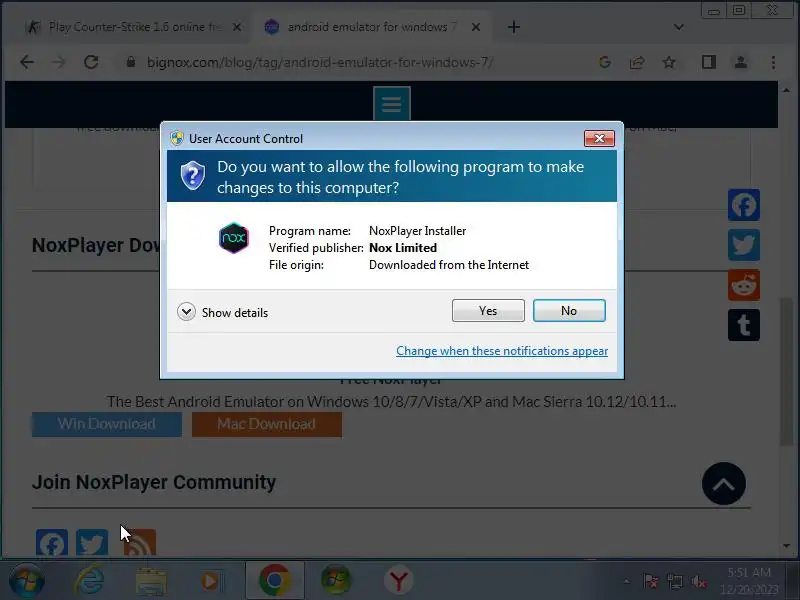Click the scrollbar down arrow

[x=786, y=546]
